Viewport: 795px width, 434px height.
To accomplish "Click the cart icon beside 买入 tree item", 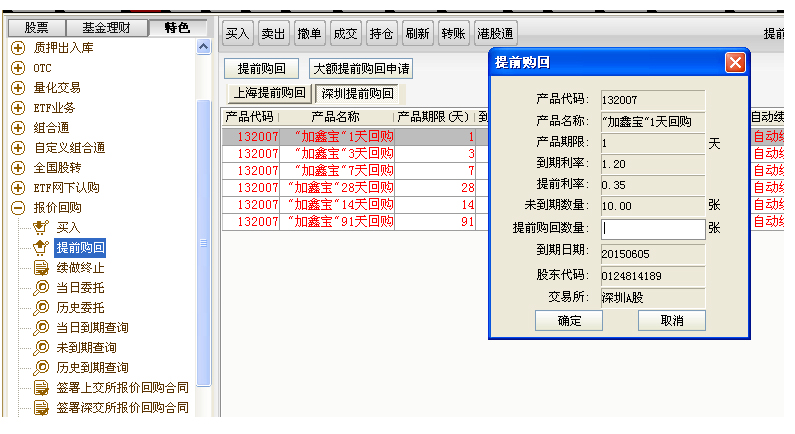I will point(41,228).
